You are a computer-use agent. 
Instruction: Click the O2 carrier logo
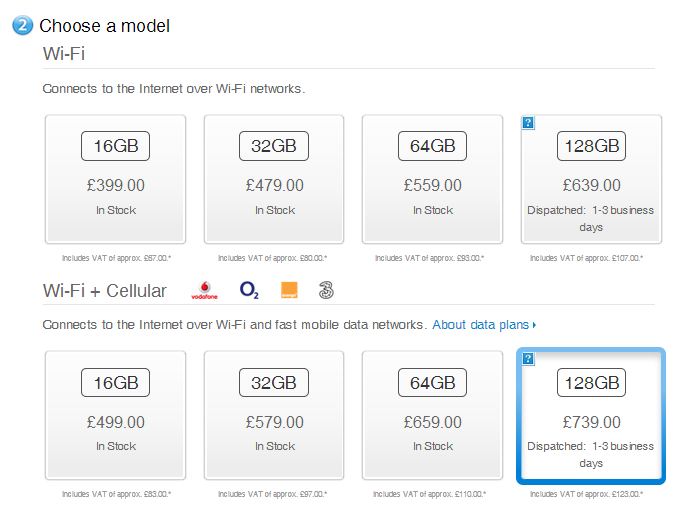click(x=249, y=291)
